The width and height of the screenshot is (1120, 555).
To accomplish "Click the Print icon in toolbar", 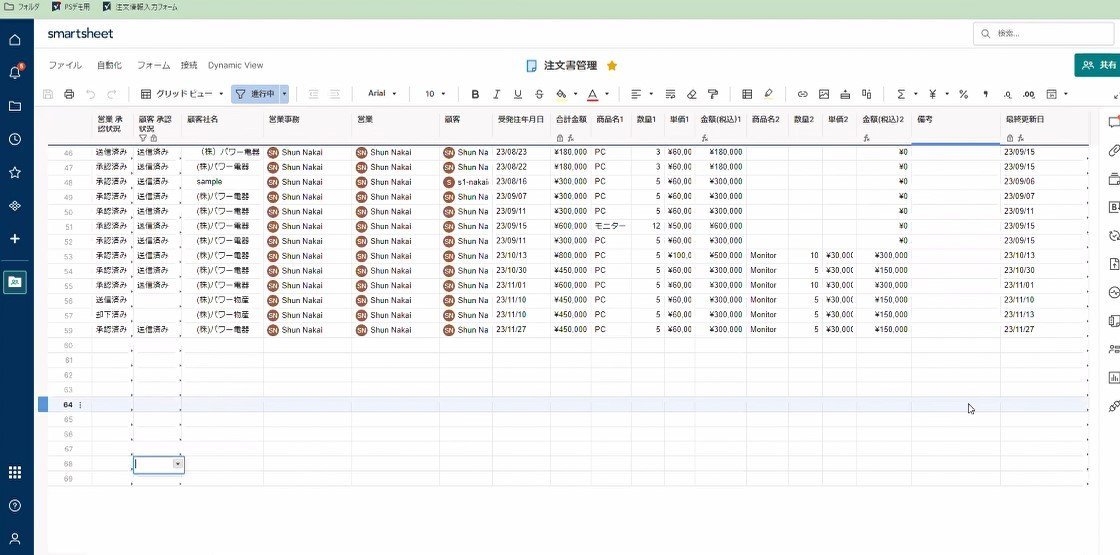I will point(69,94).
